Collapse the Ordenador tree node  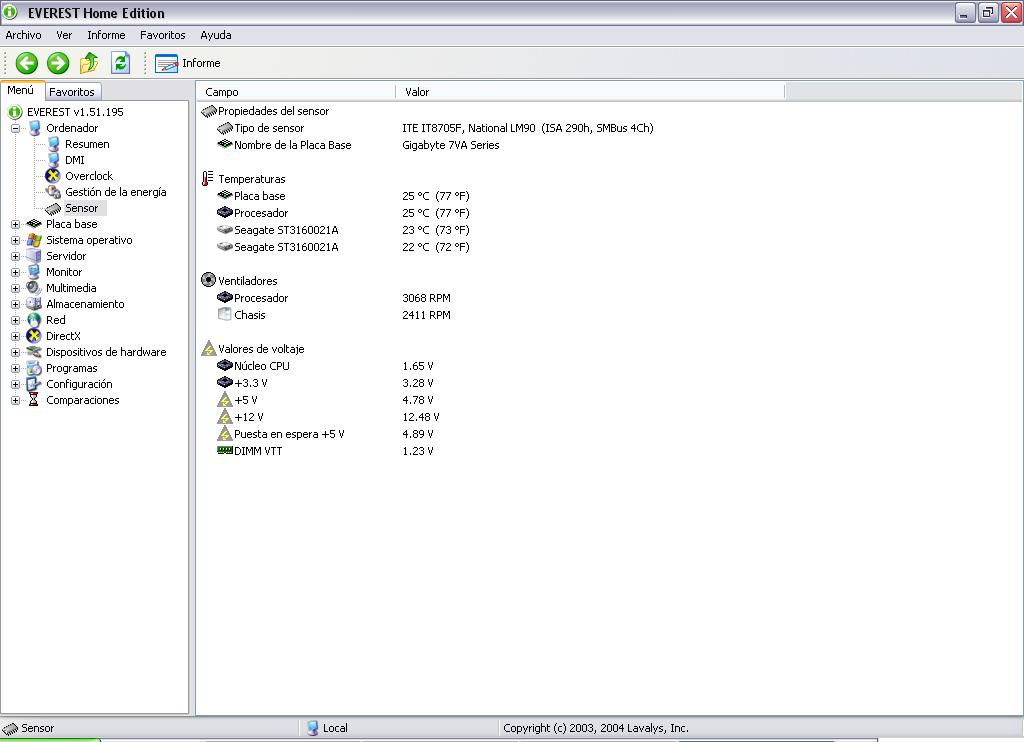tap(16, 128)
